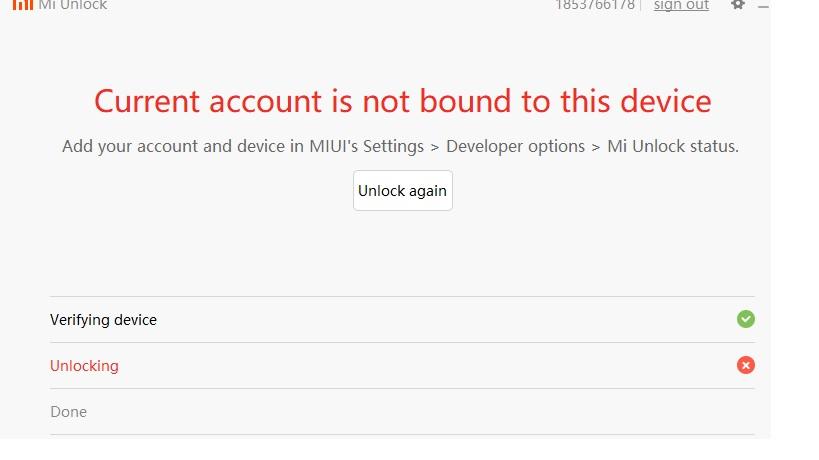Select the Done step label
819x460 pixels.
tap(68, 412)
